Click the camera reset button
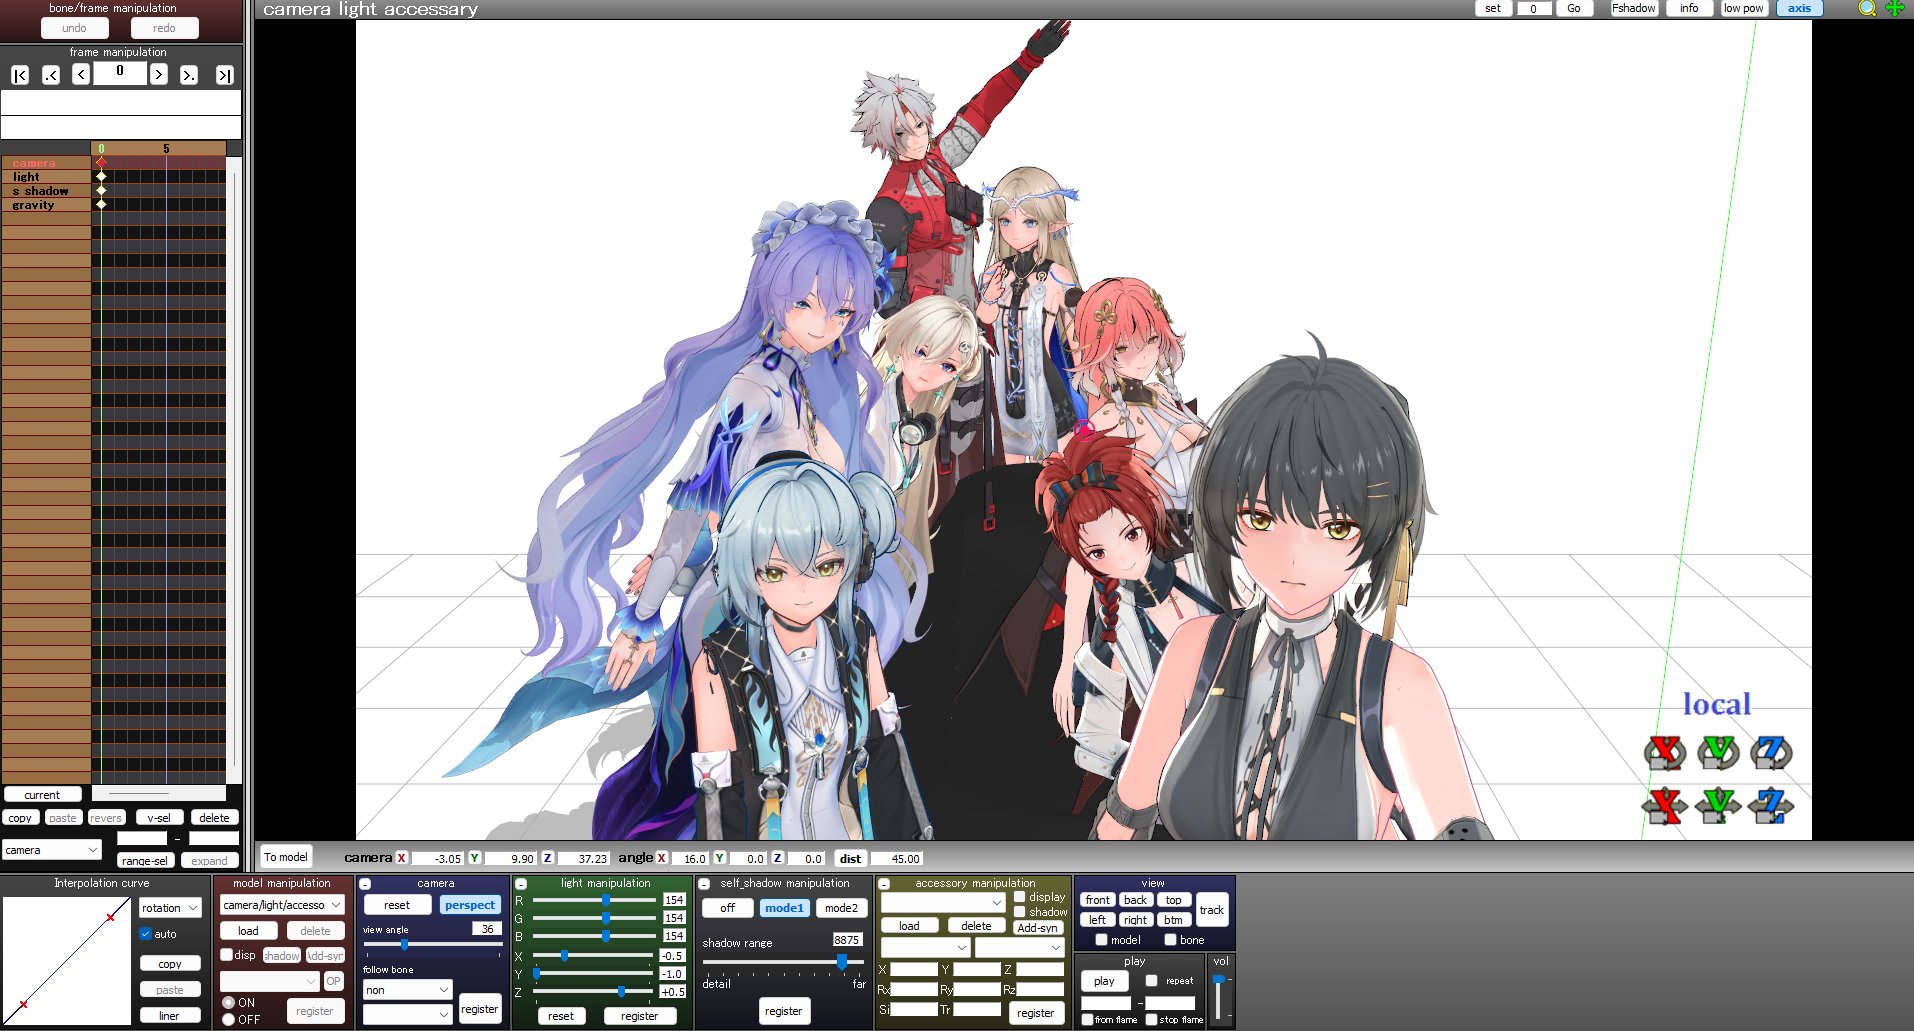The image size is (1914, 1031). point(397,905)
